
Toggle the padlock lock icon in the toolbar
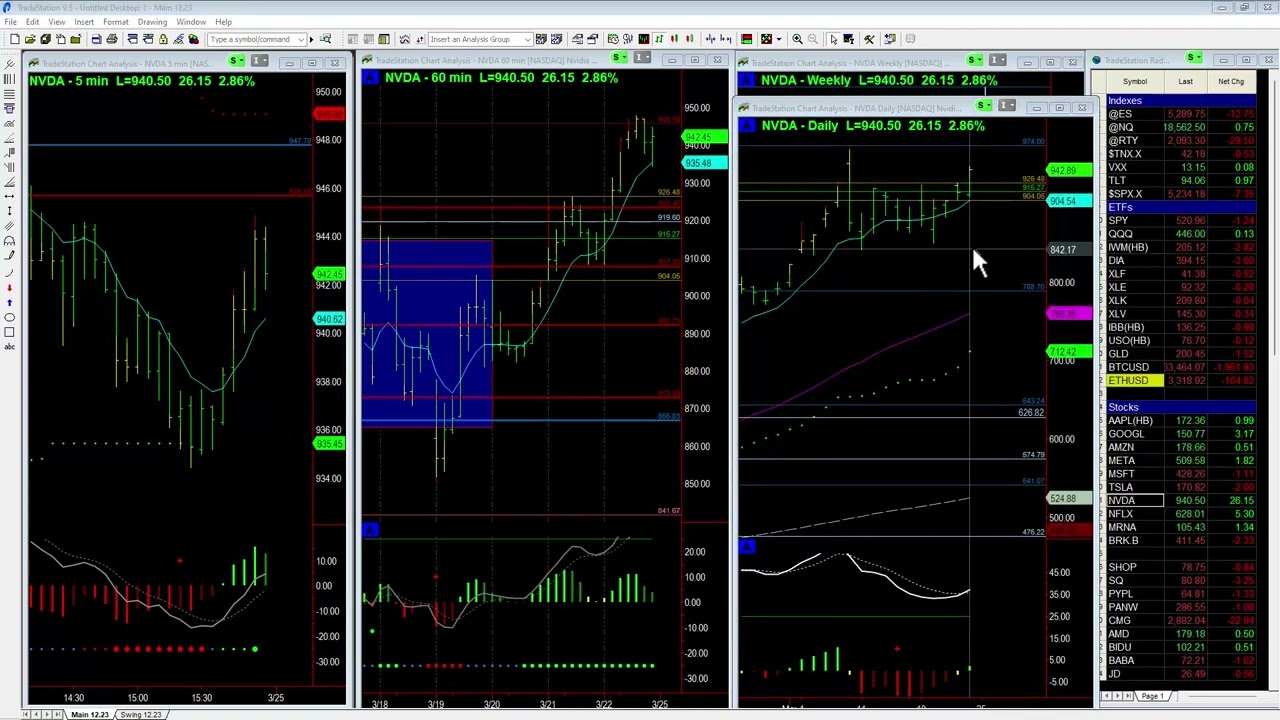point(163,39)
